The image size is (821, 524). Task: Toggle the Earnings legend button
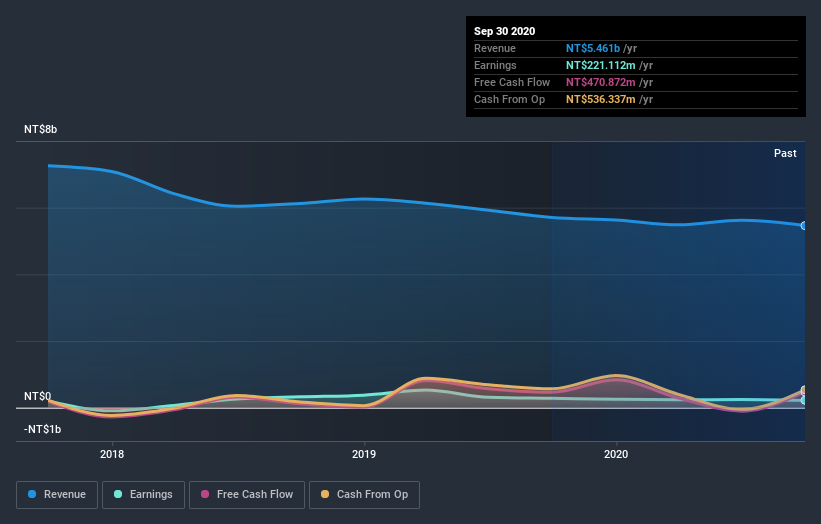143,495
